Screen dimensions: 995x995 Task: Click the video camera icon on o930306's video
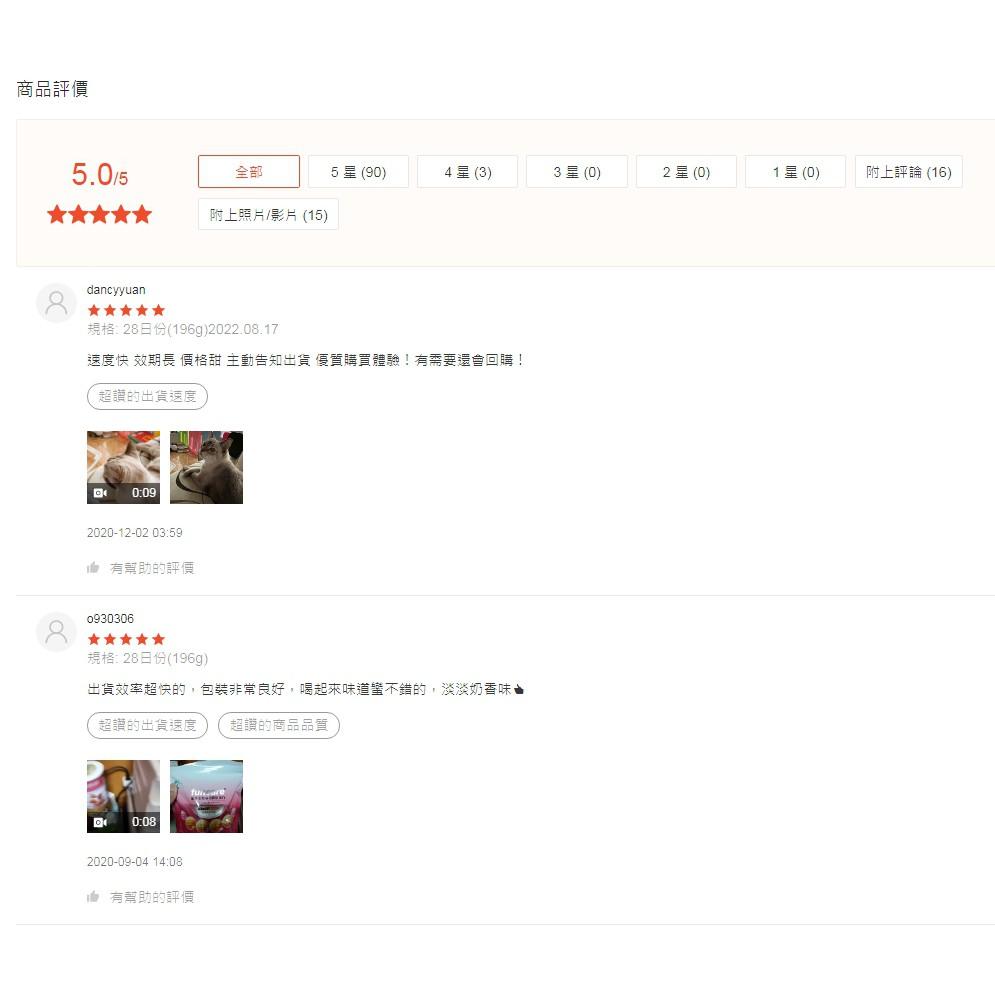99,821
